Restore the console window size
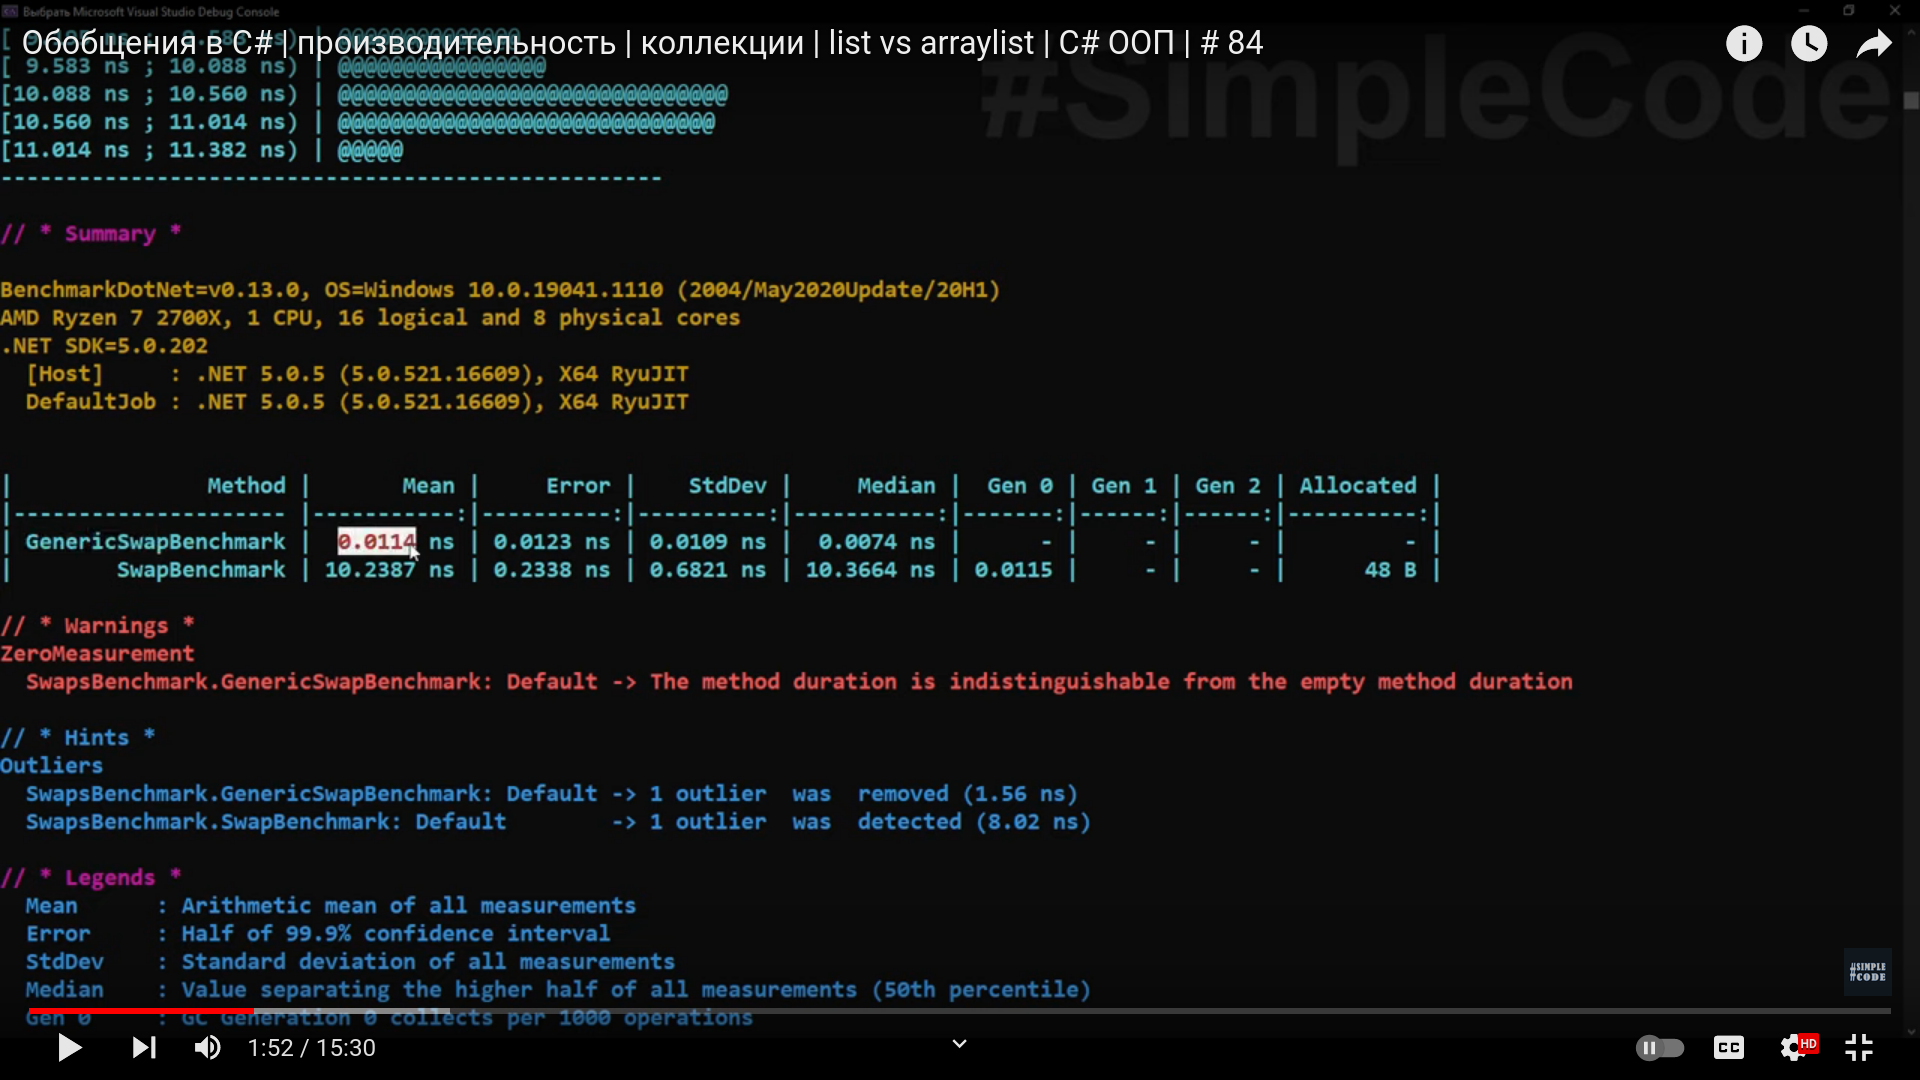The image size is (1920, 1080). click(x=1849, y=11)
